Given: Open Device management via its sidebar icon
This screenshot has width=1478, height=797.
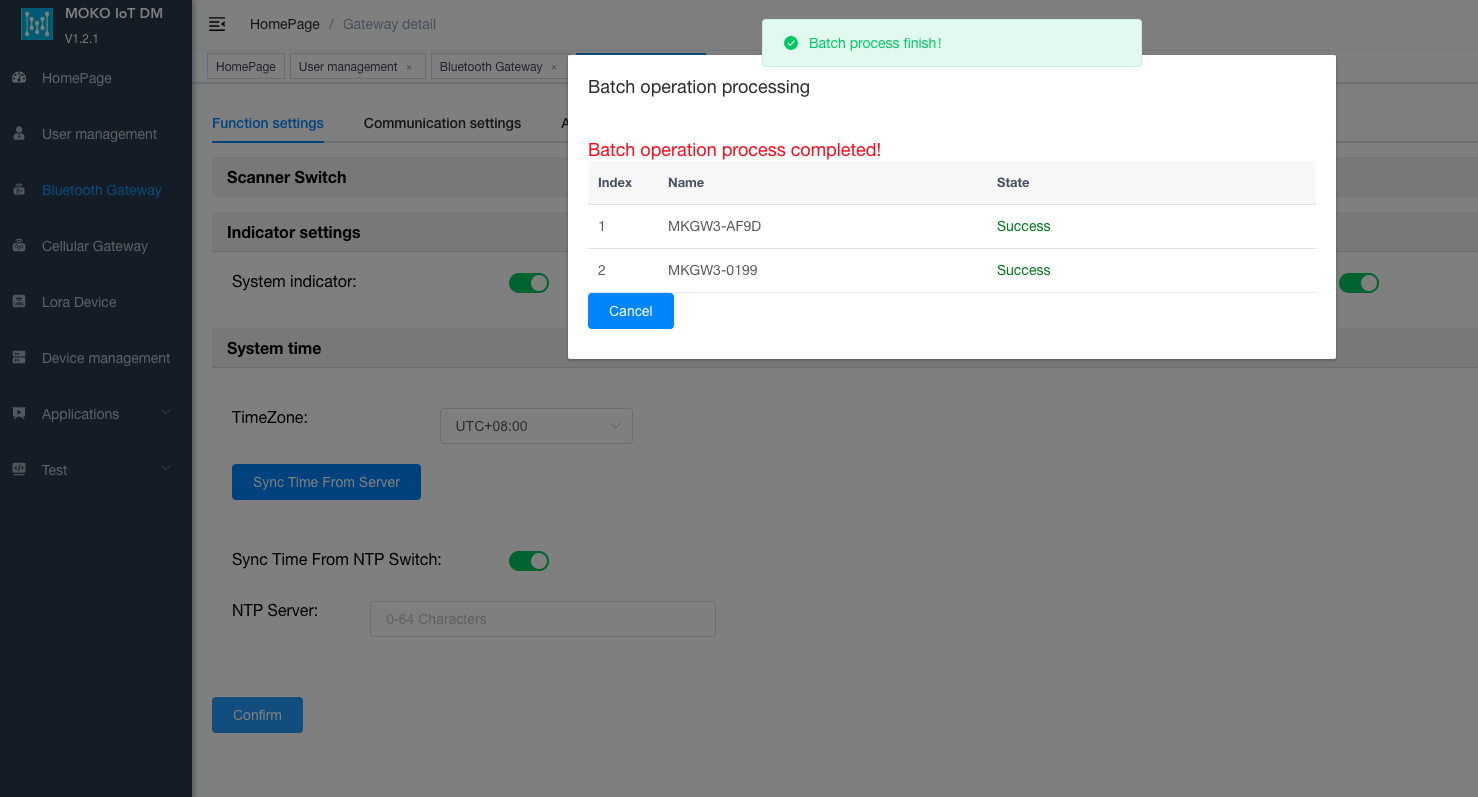Looking at the screenshot, I should click(x=19, y=358).
